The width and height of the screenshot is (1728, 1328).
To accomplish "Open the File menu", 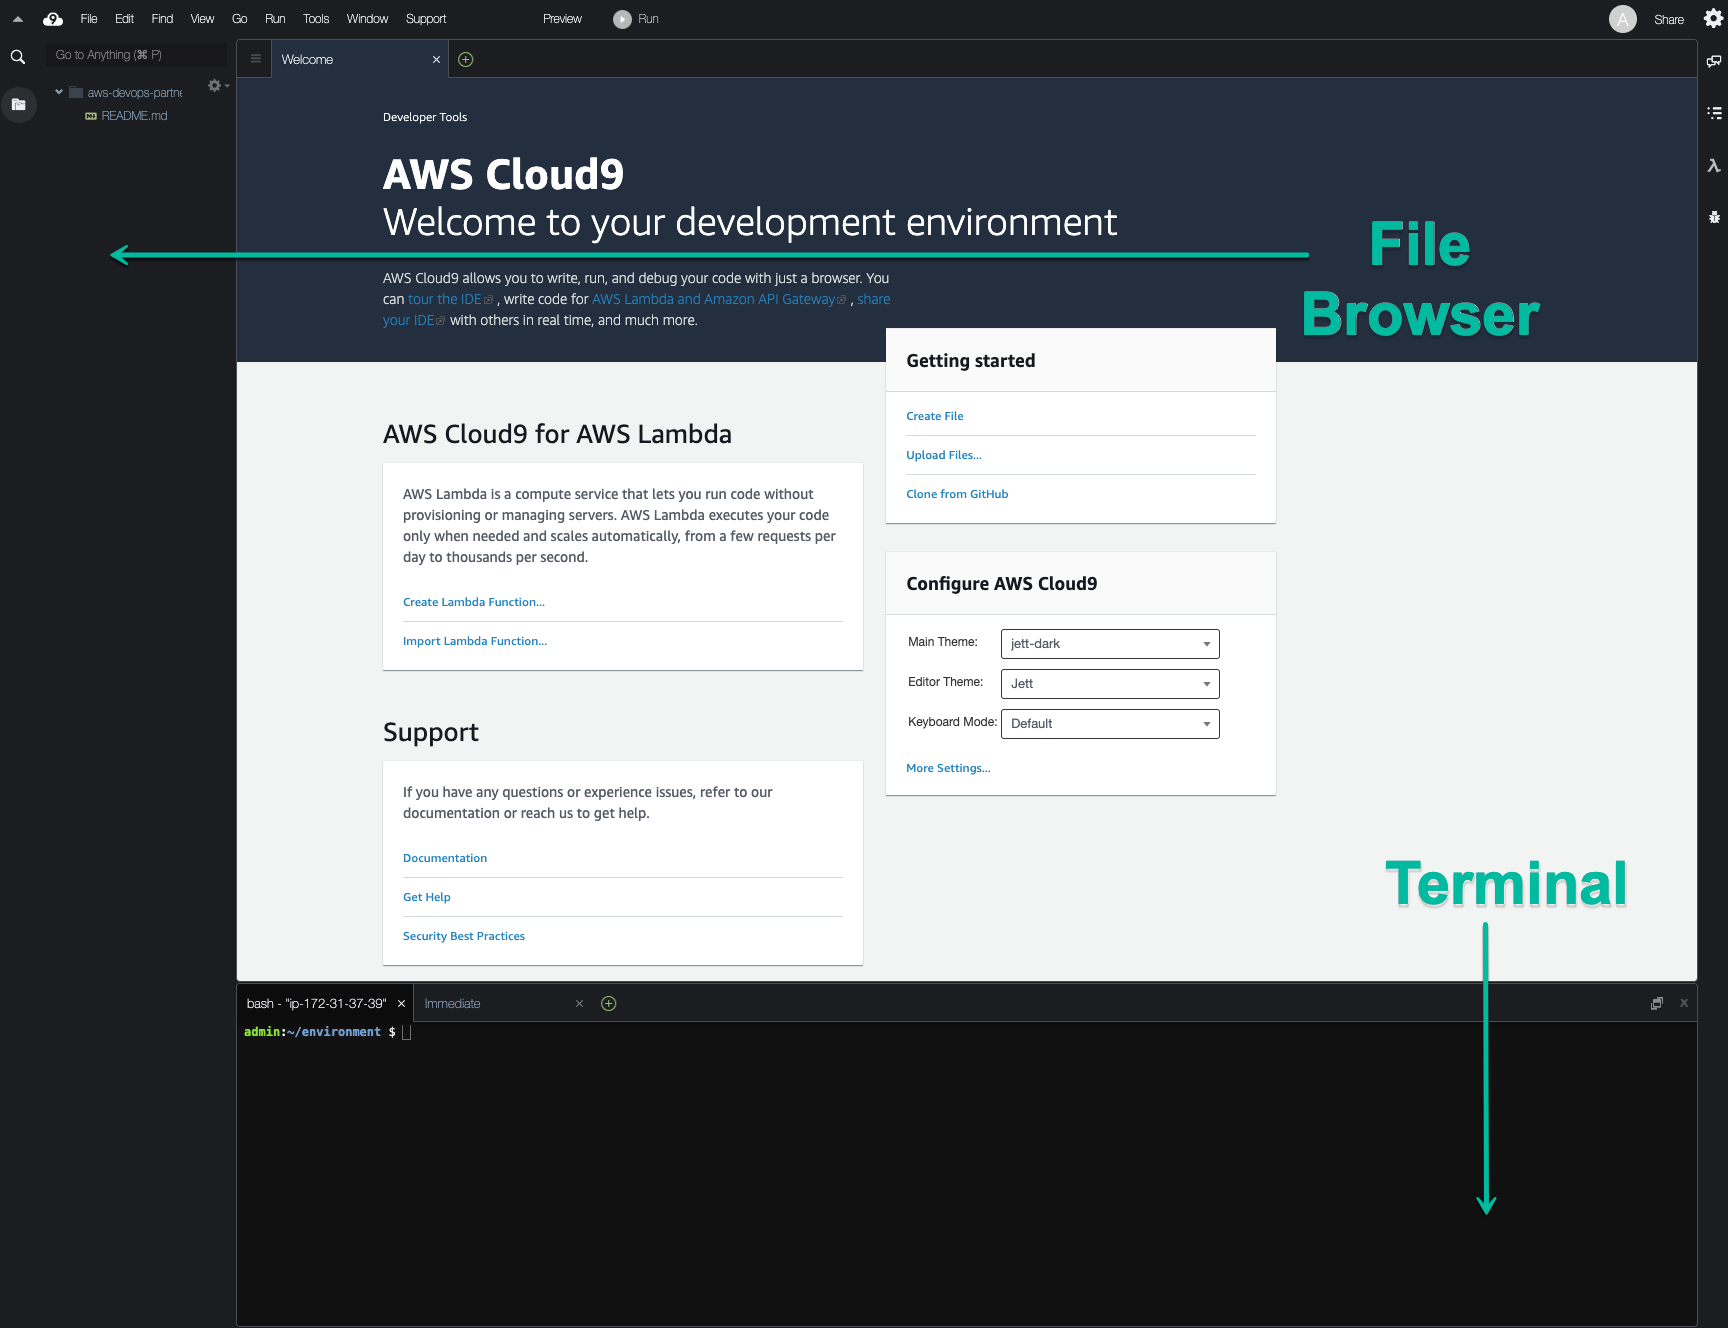I will pos(89,19).
